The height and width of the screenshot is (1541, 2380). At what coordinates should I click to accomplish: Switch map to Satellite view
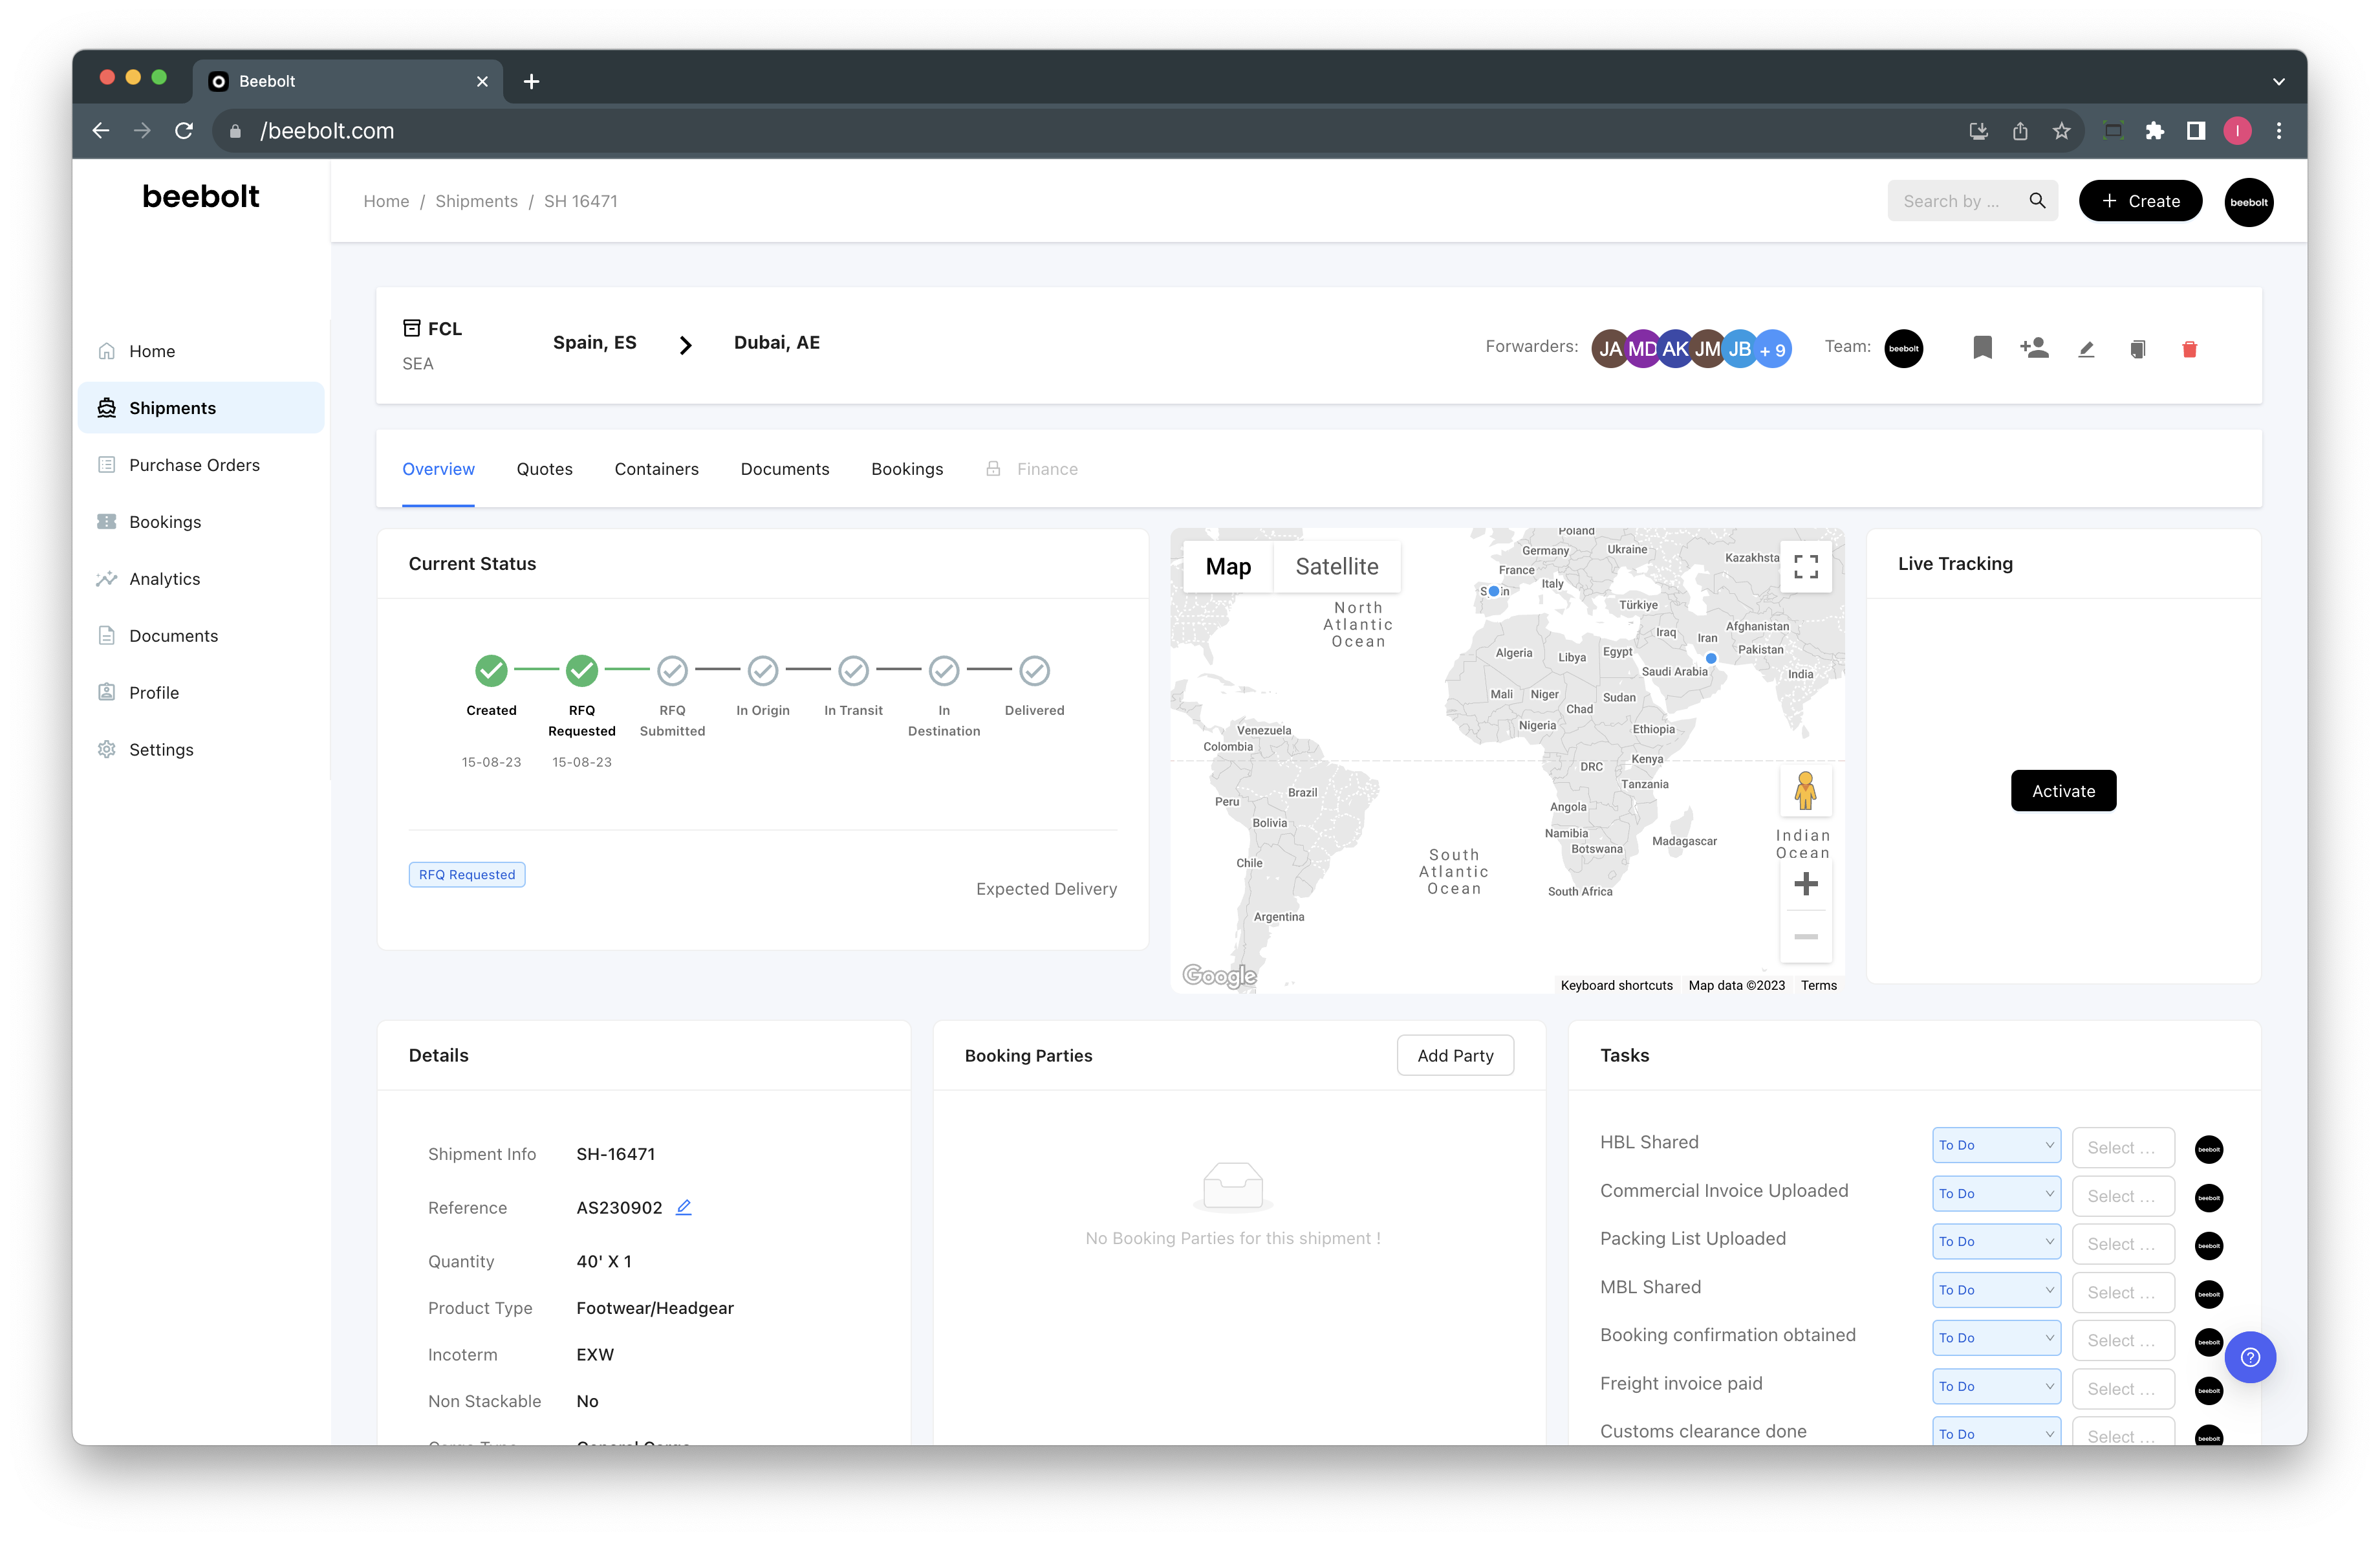(1336, 567)
